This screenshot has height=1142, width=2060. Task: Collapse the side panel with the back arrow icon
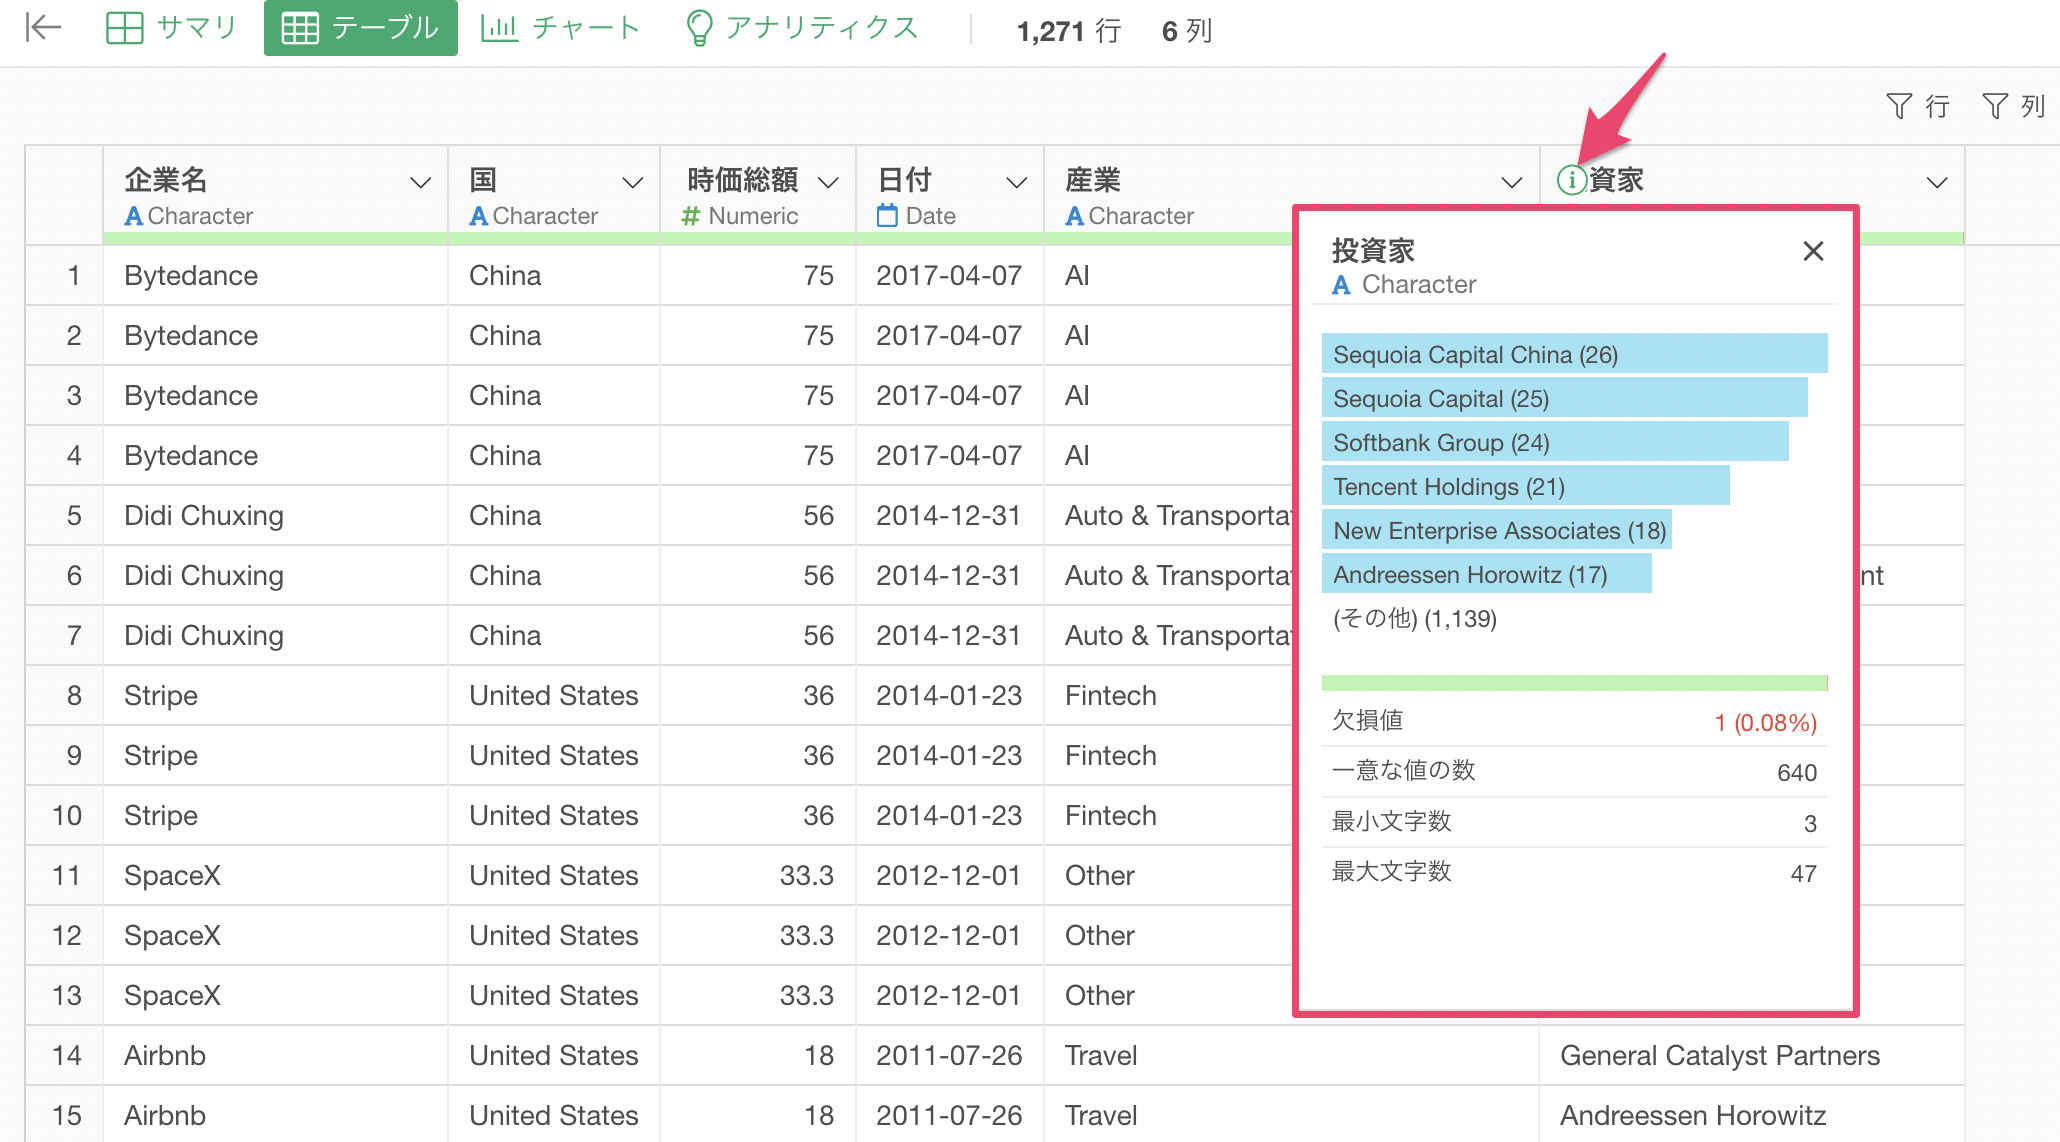pos(43,28)
